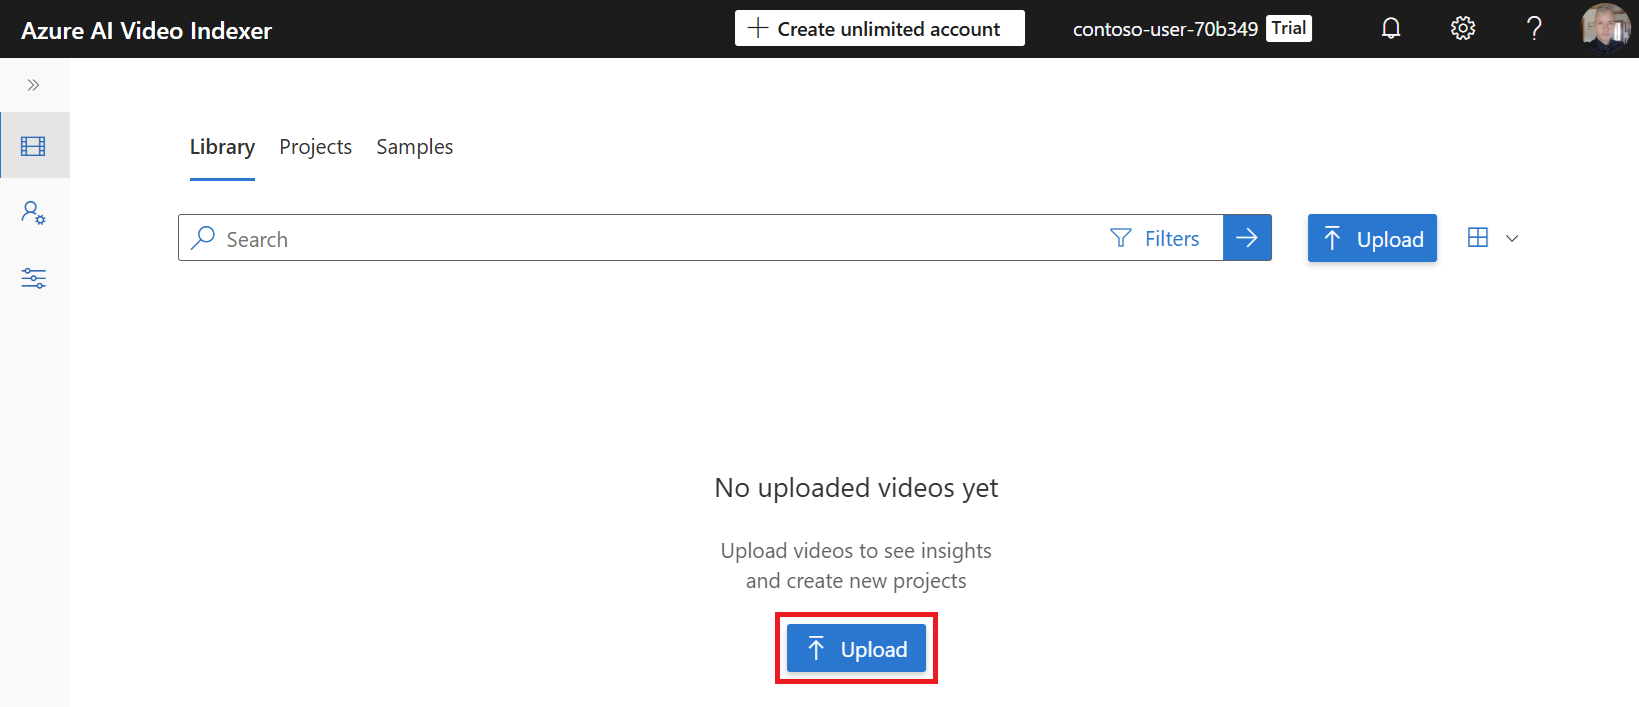Click Create unlimited account
1639x707 pixels.
coord(879,29)
